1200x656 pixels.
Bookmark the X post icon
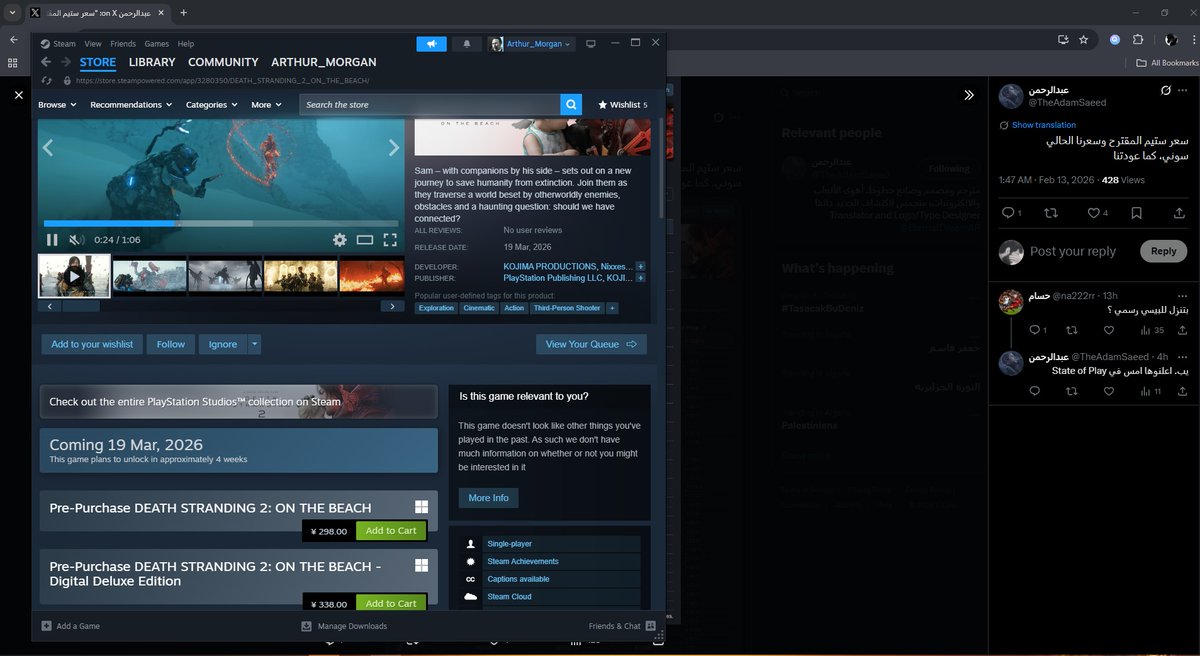tap(1137, 213)
